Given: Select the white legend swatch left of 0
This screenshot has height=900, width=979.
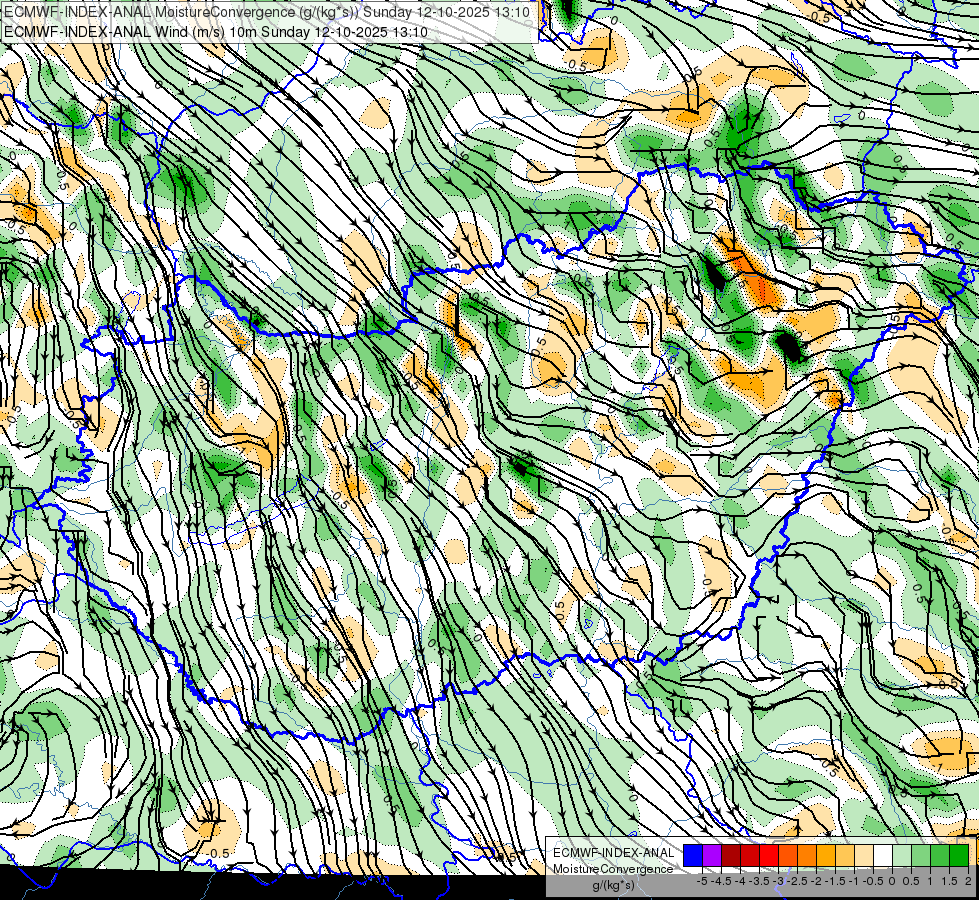Looking at the screenshot, I should pos(883,856).
